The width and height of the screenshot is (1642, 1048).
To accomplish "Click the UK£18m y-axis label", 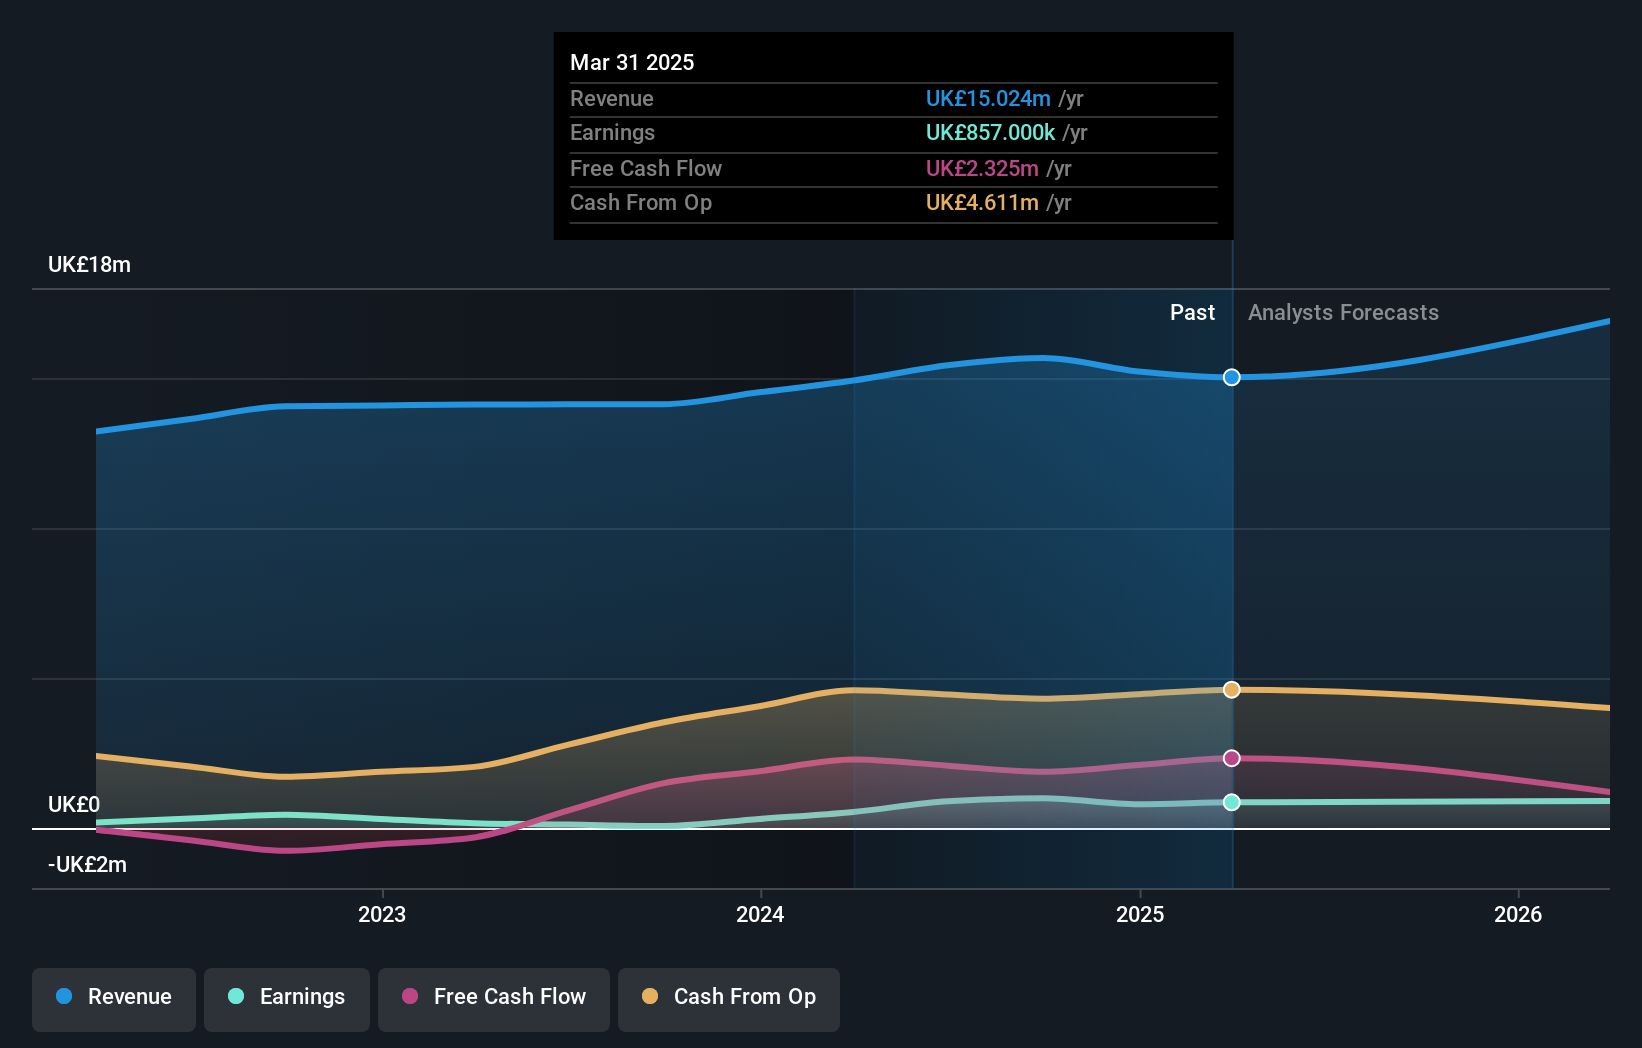I will [89, 265].
